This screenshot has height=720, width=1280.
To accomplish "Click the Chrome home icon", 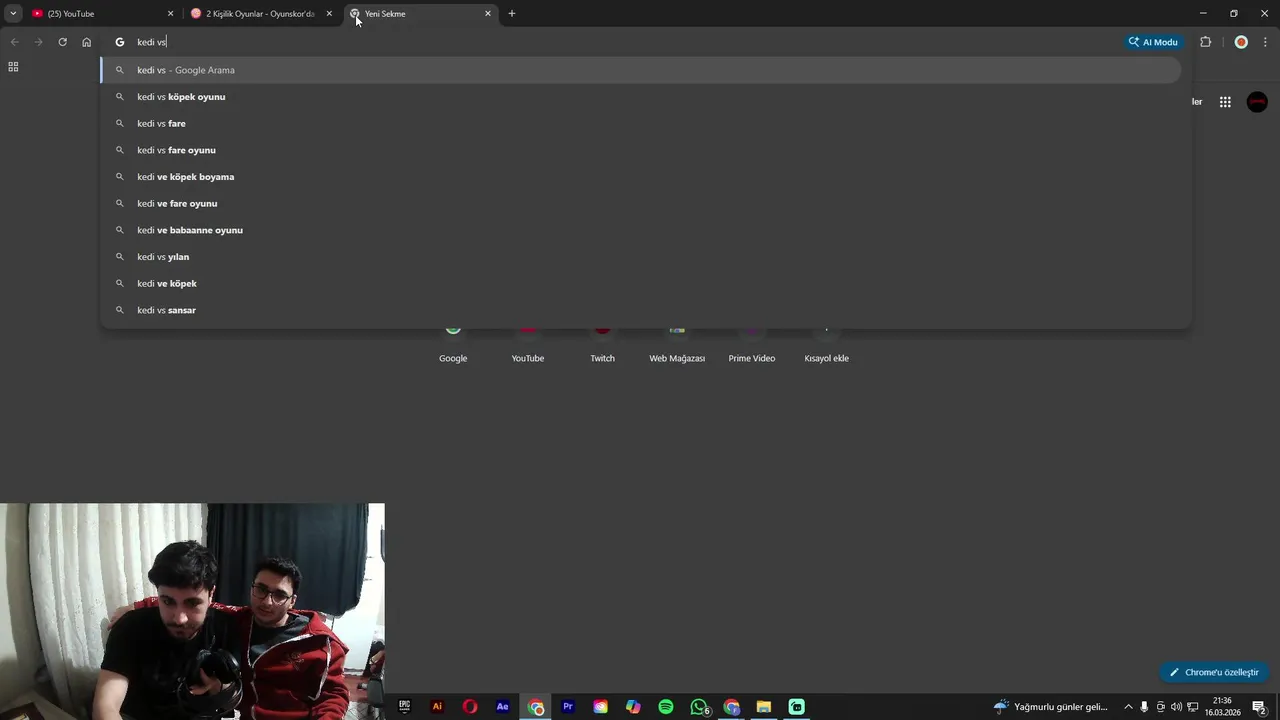I will pyautogui.click(x=87, y=42).
